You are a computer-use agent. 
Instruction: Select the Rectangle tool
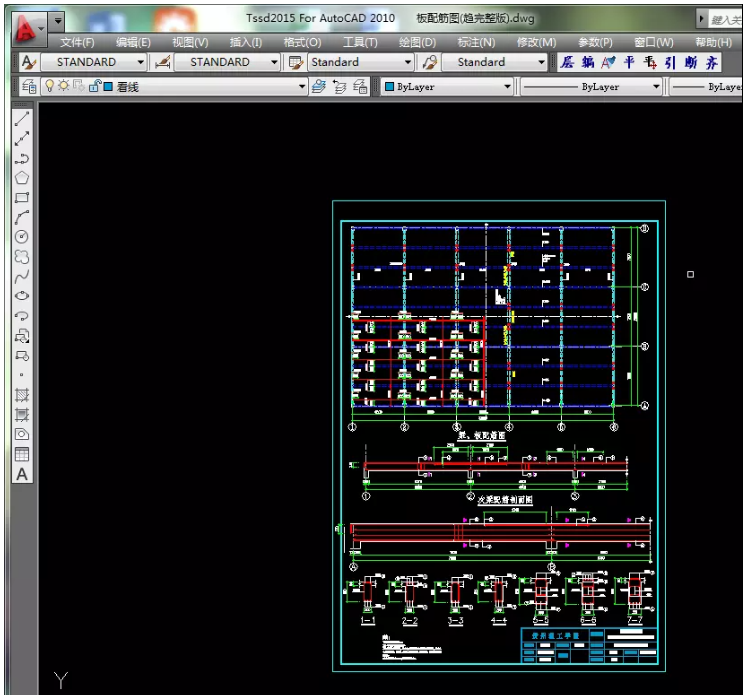(x=22, y=198)
